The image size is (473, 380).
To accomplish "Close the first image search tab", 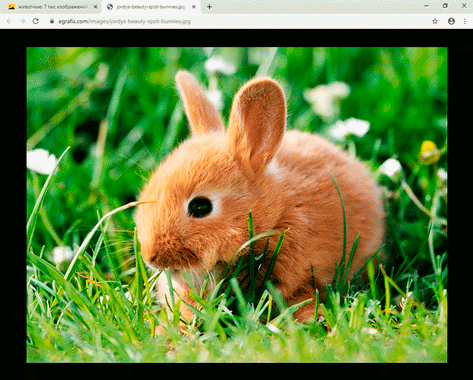I will [x=95, y=7].
